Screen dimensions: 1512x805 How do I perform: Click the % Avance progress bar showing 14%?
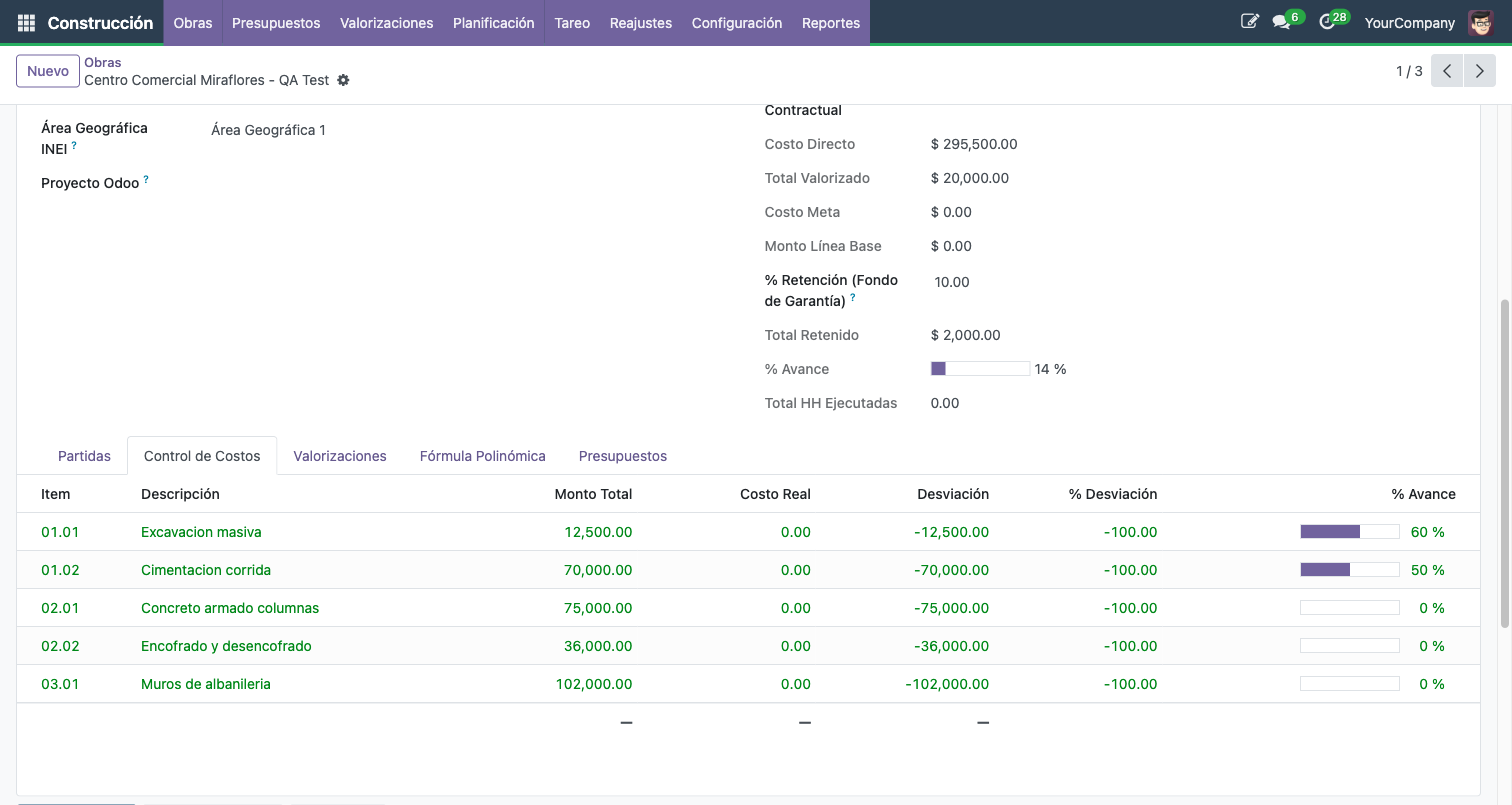[980, 368]
